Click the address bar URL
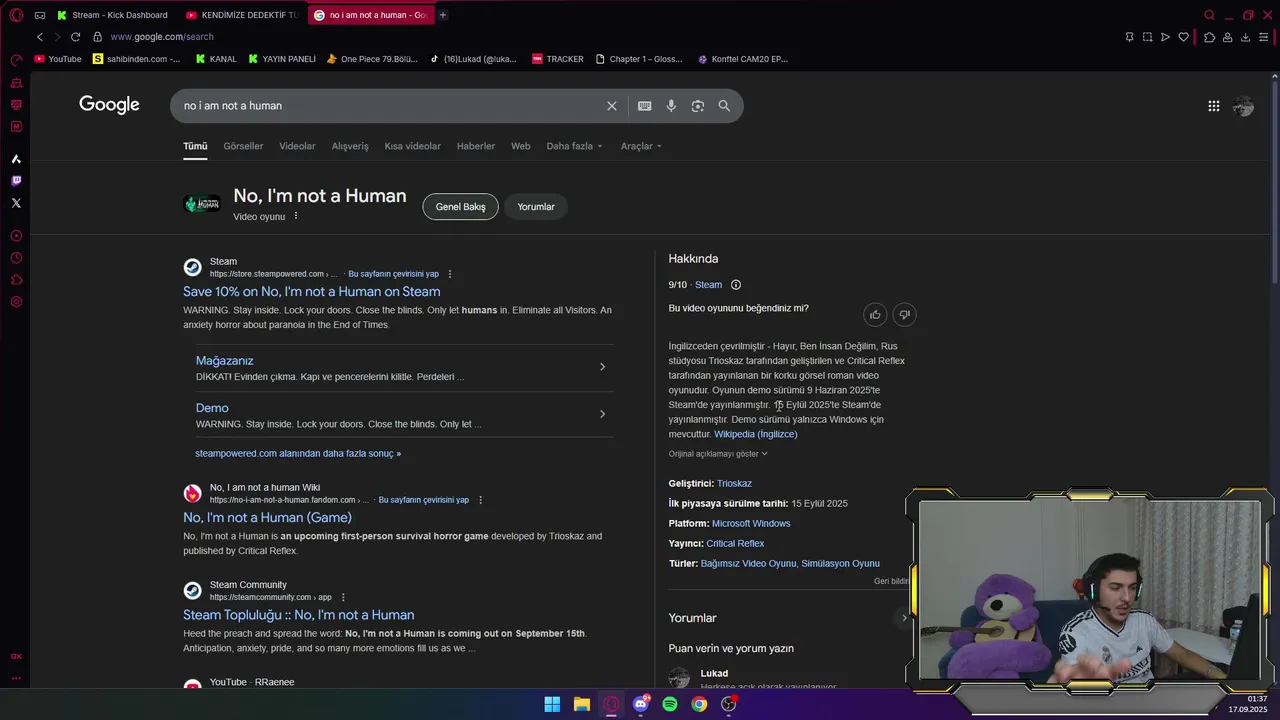The width and height of the screenshot is (1280, 720). pyautogui.click(x=162, y=37)
